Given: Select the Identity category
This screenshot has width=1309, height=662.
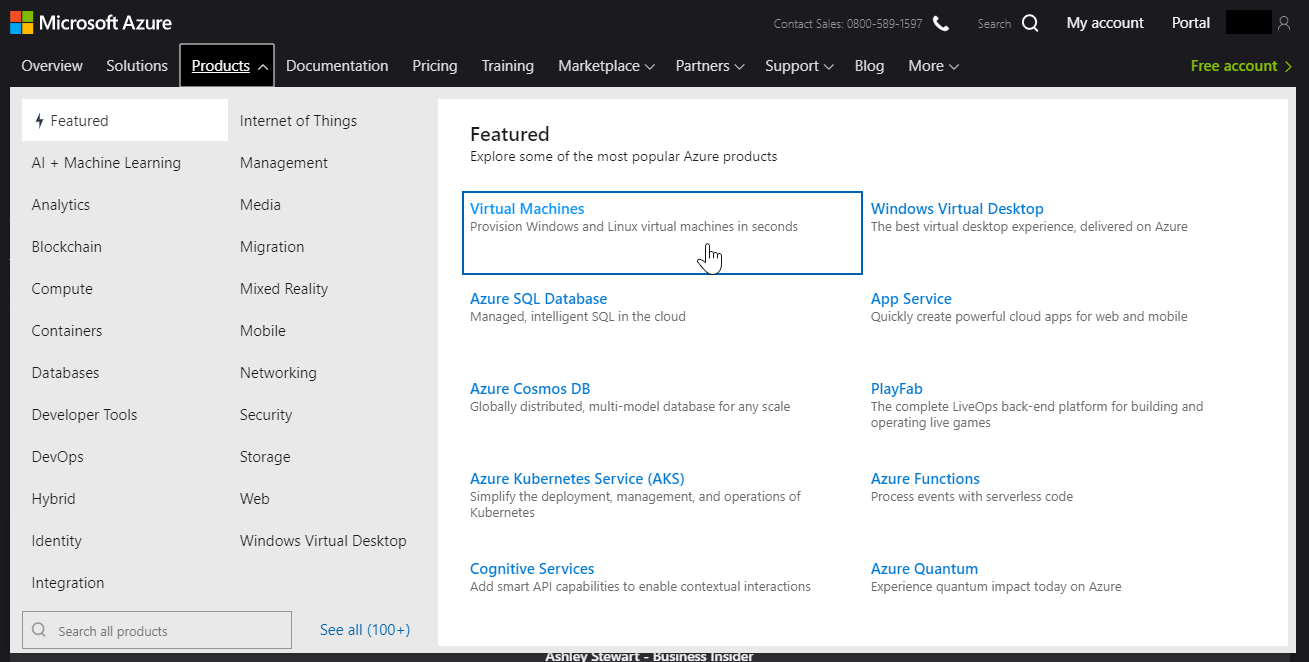Looking at the screenshot, I should (x=57, y=541).
